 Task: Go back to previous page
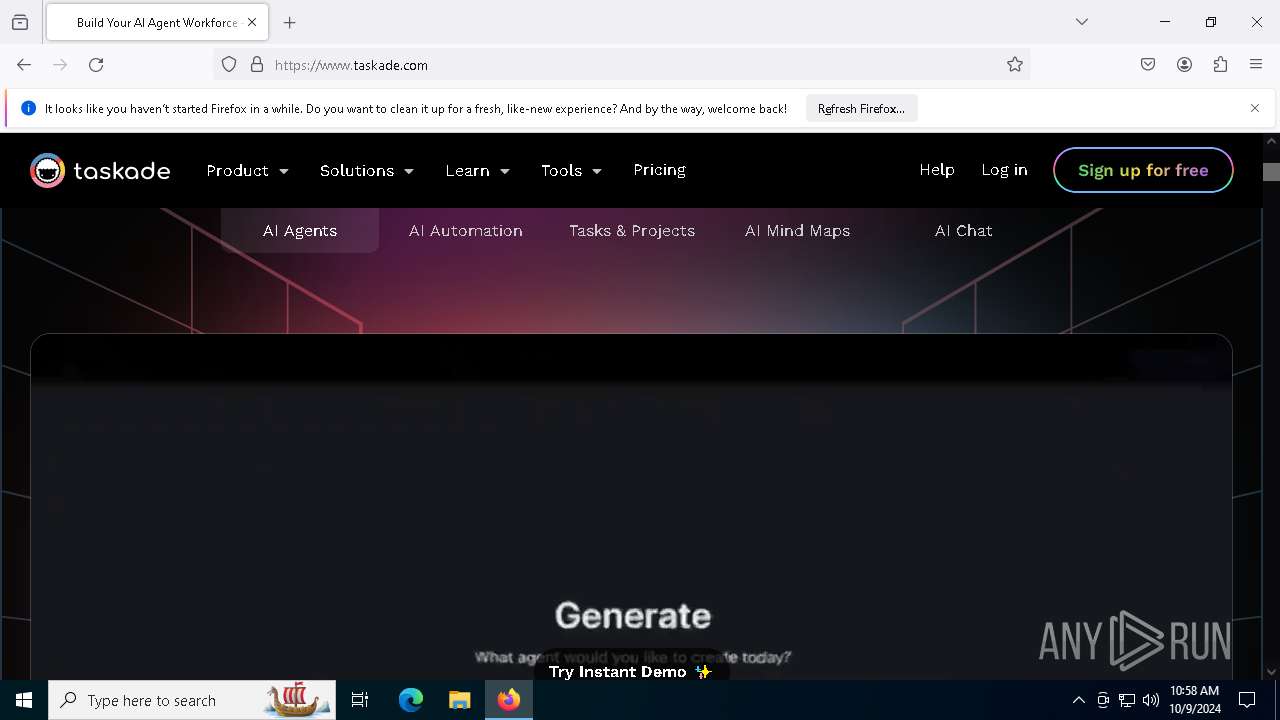click(24, 65)
